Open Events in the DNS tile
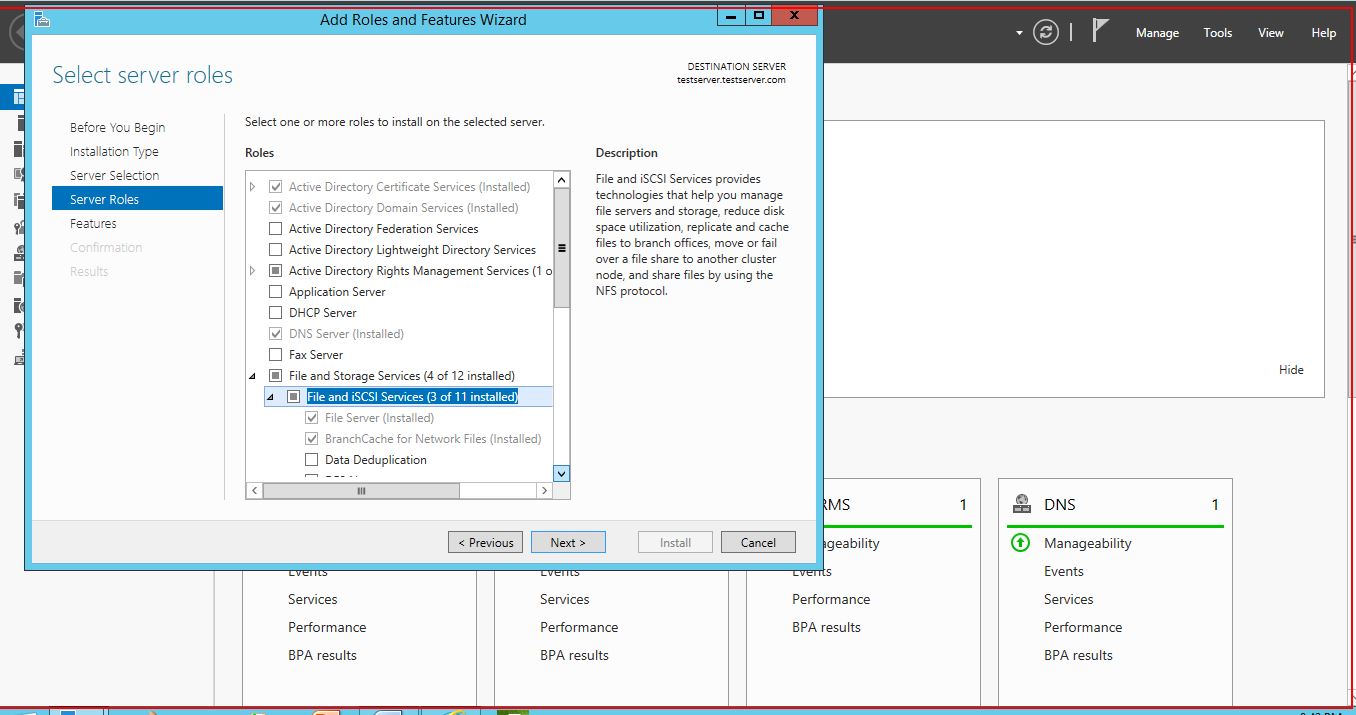The width and height of the screenshot is (1356, 715). [1064, 572]
